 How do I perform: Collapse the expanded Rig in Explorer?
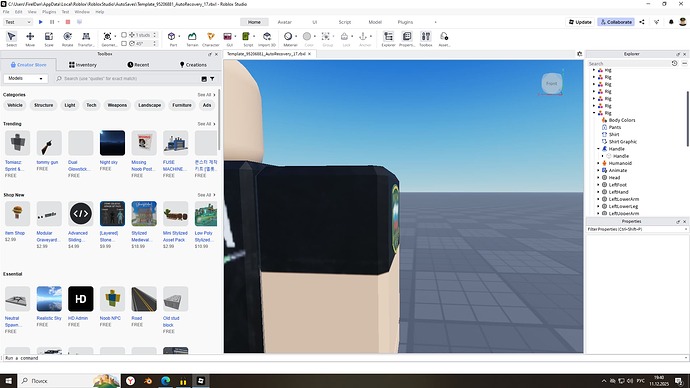[x=594, y=113]
